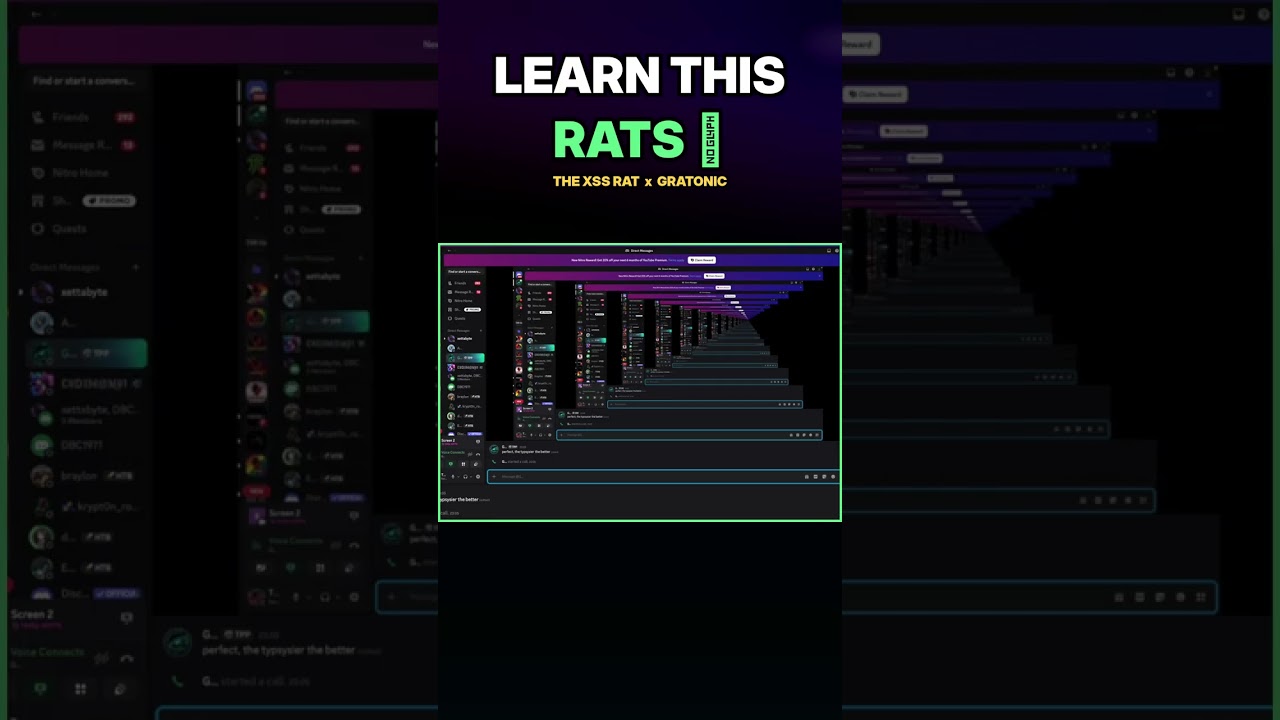Viewport: 1280px width, 720px height.
Task: Open DBC1977 conversation in sharp outermost Discord sidebar
Action: pyautogui.click(x=464, y=387)
